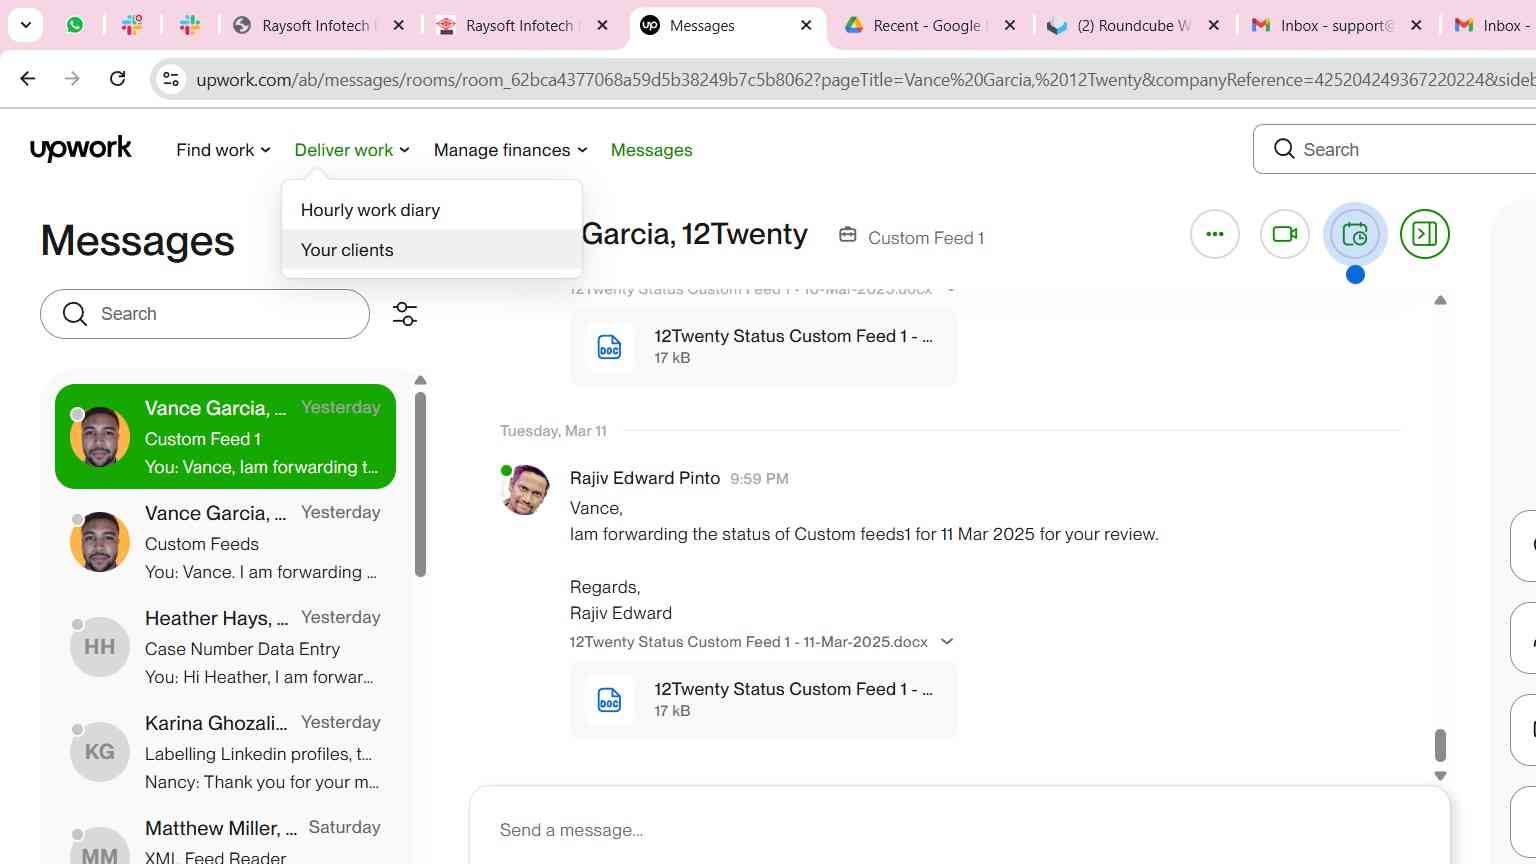Open the browser tab search dropdown
Viewport: 1536px width, 864px height.
(25, 25)
